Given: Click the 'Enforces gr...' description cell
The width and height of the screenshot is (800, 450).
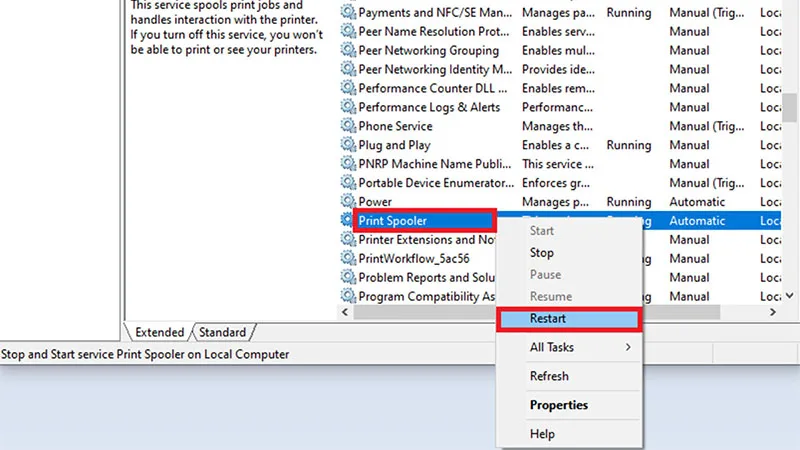Looking at the screenshot, I should point(556,183).
